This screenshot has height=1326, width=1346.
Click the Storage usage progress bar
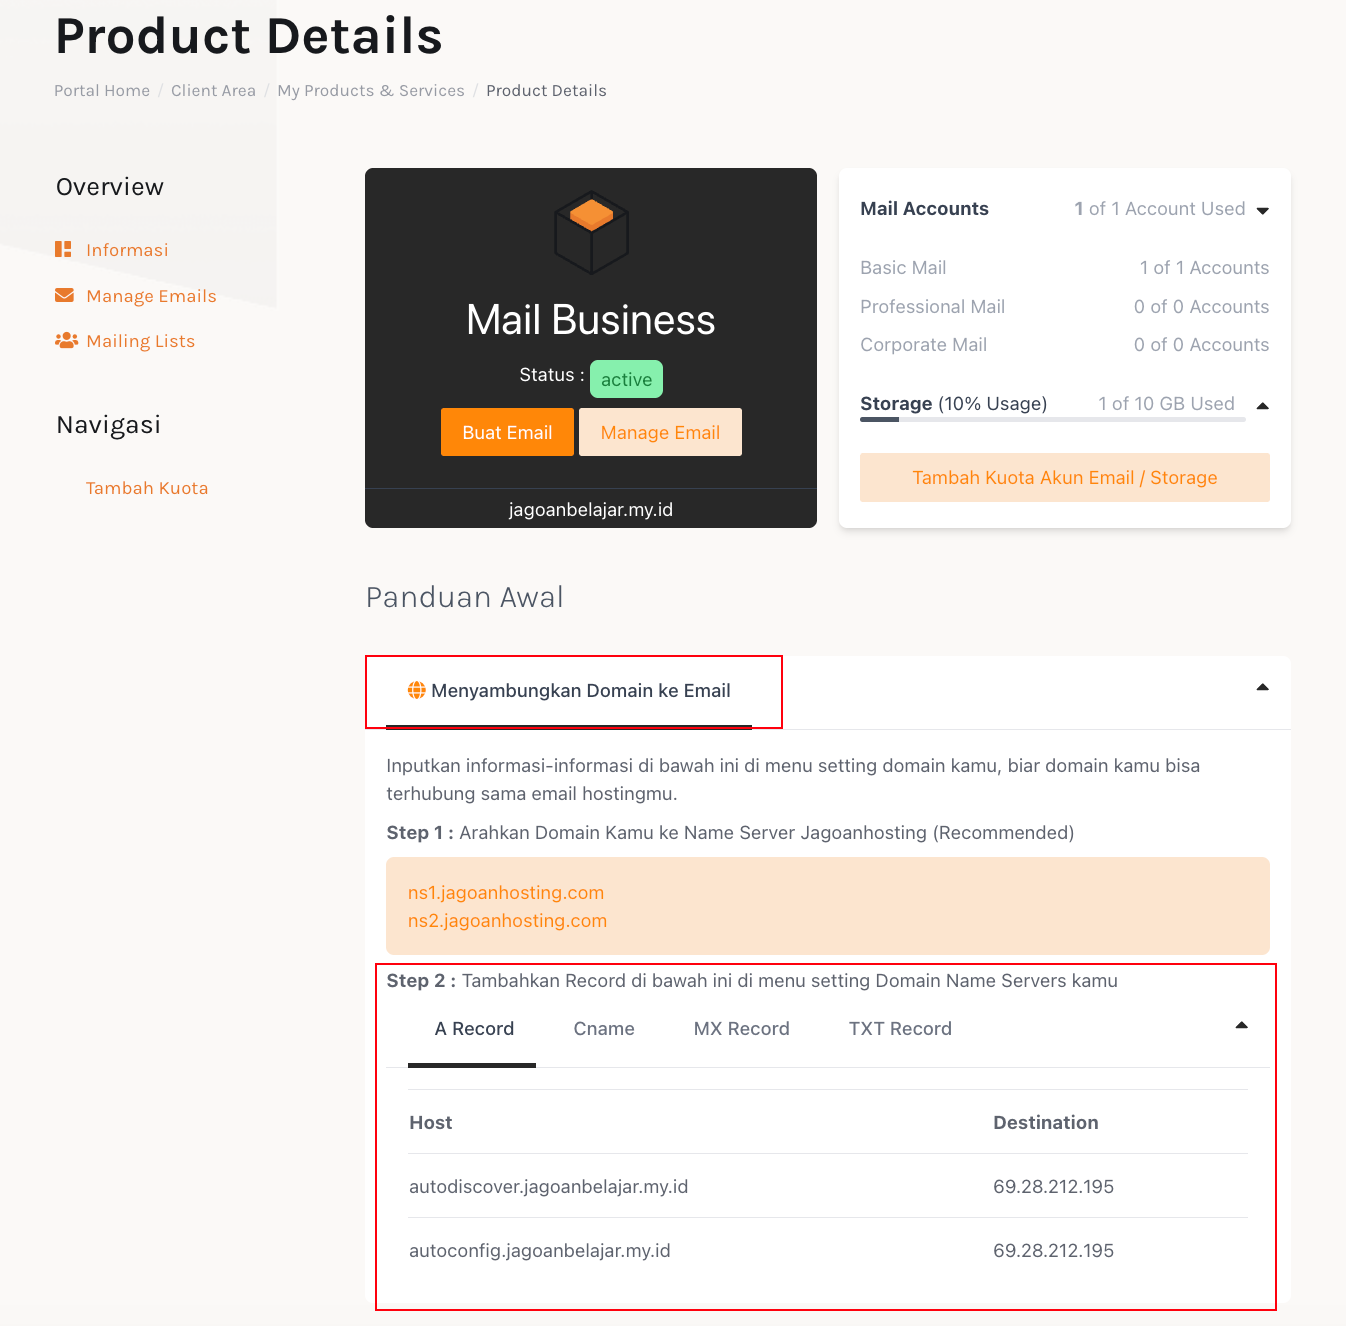(x=1052, y=420)
